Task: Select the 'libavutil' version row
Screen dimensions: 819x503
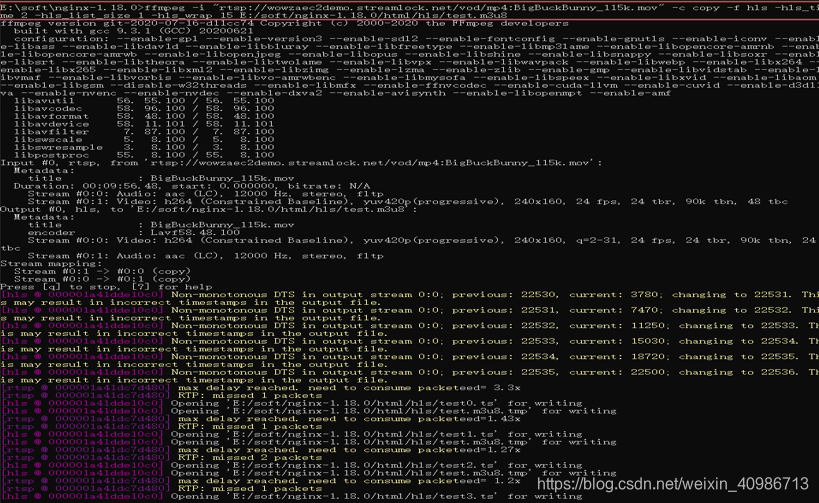Action: point(144,101)
